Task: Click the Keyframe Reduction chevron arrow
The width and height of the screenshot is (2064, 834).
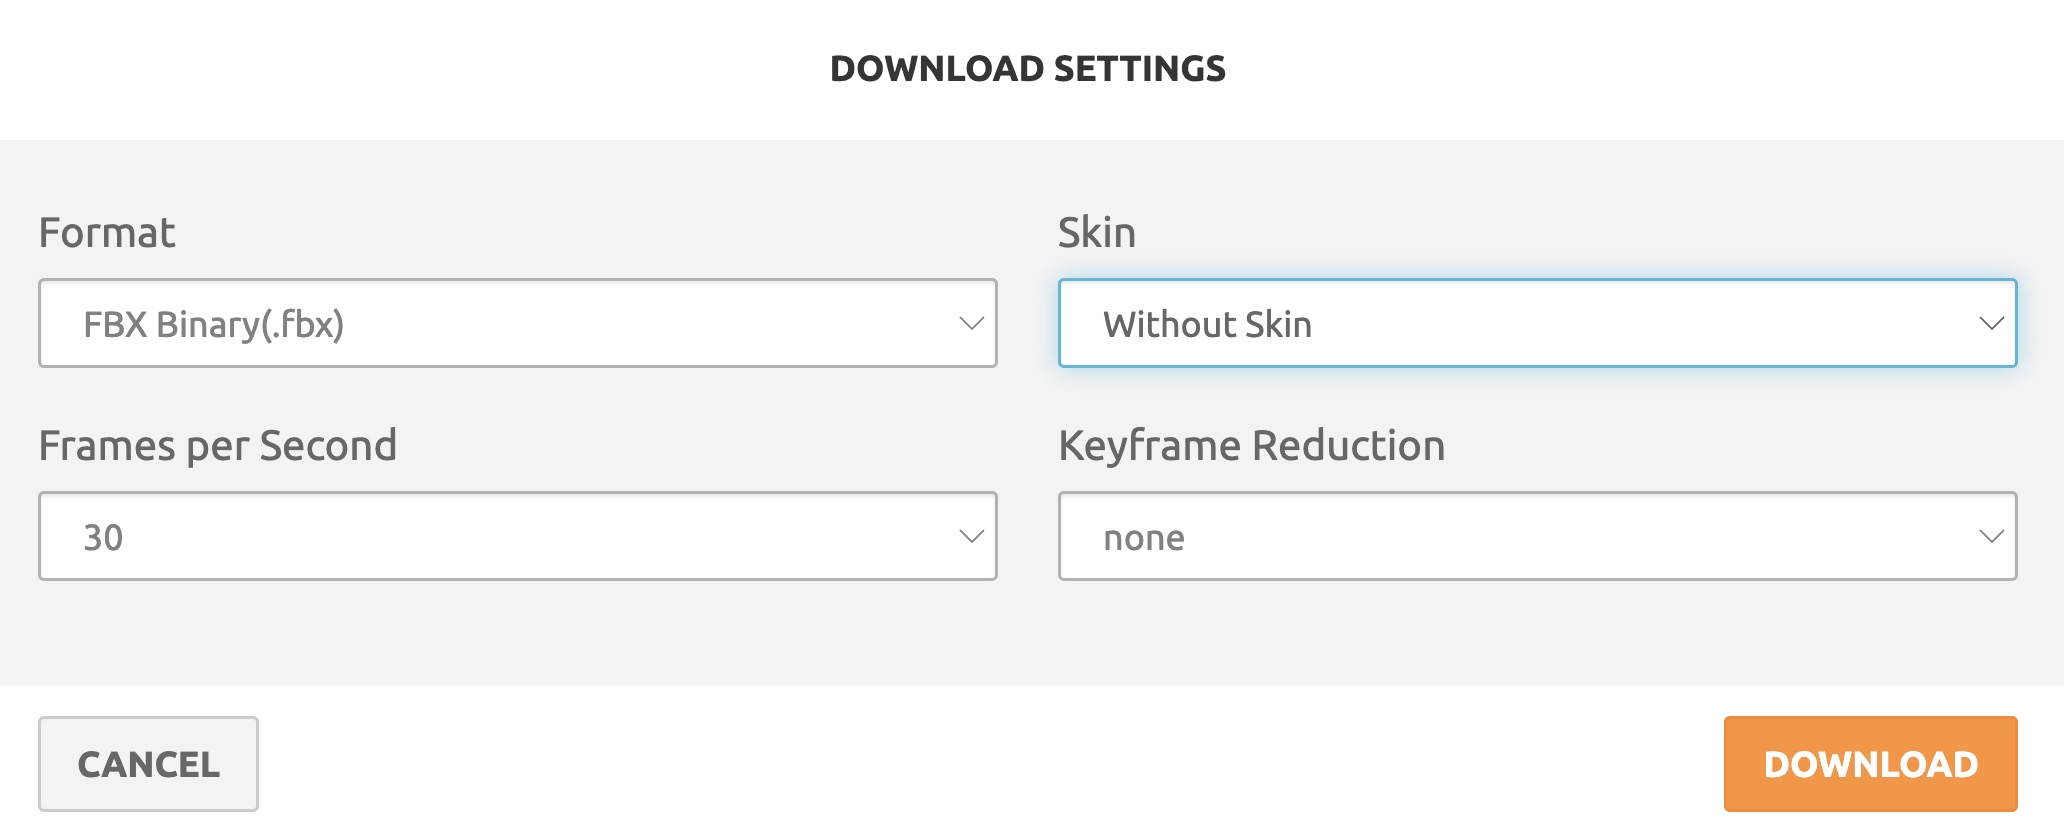Action: click(x=1991, y=537)
